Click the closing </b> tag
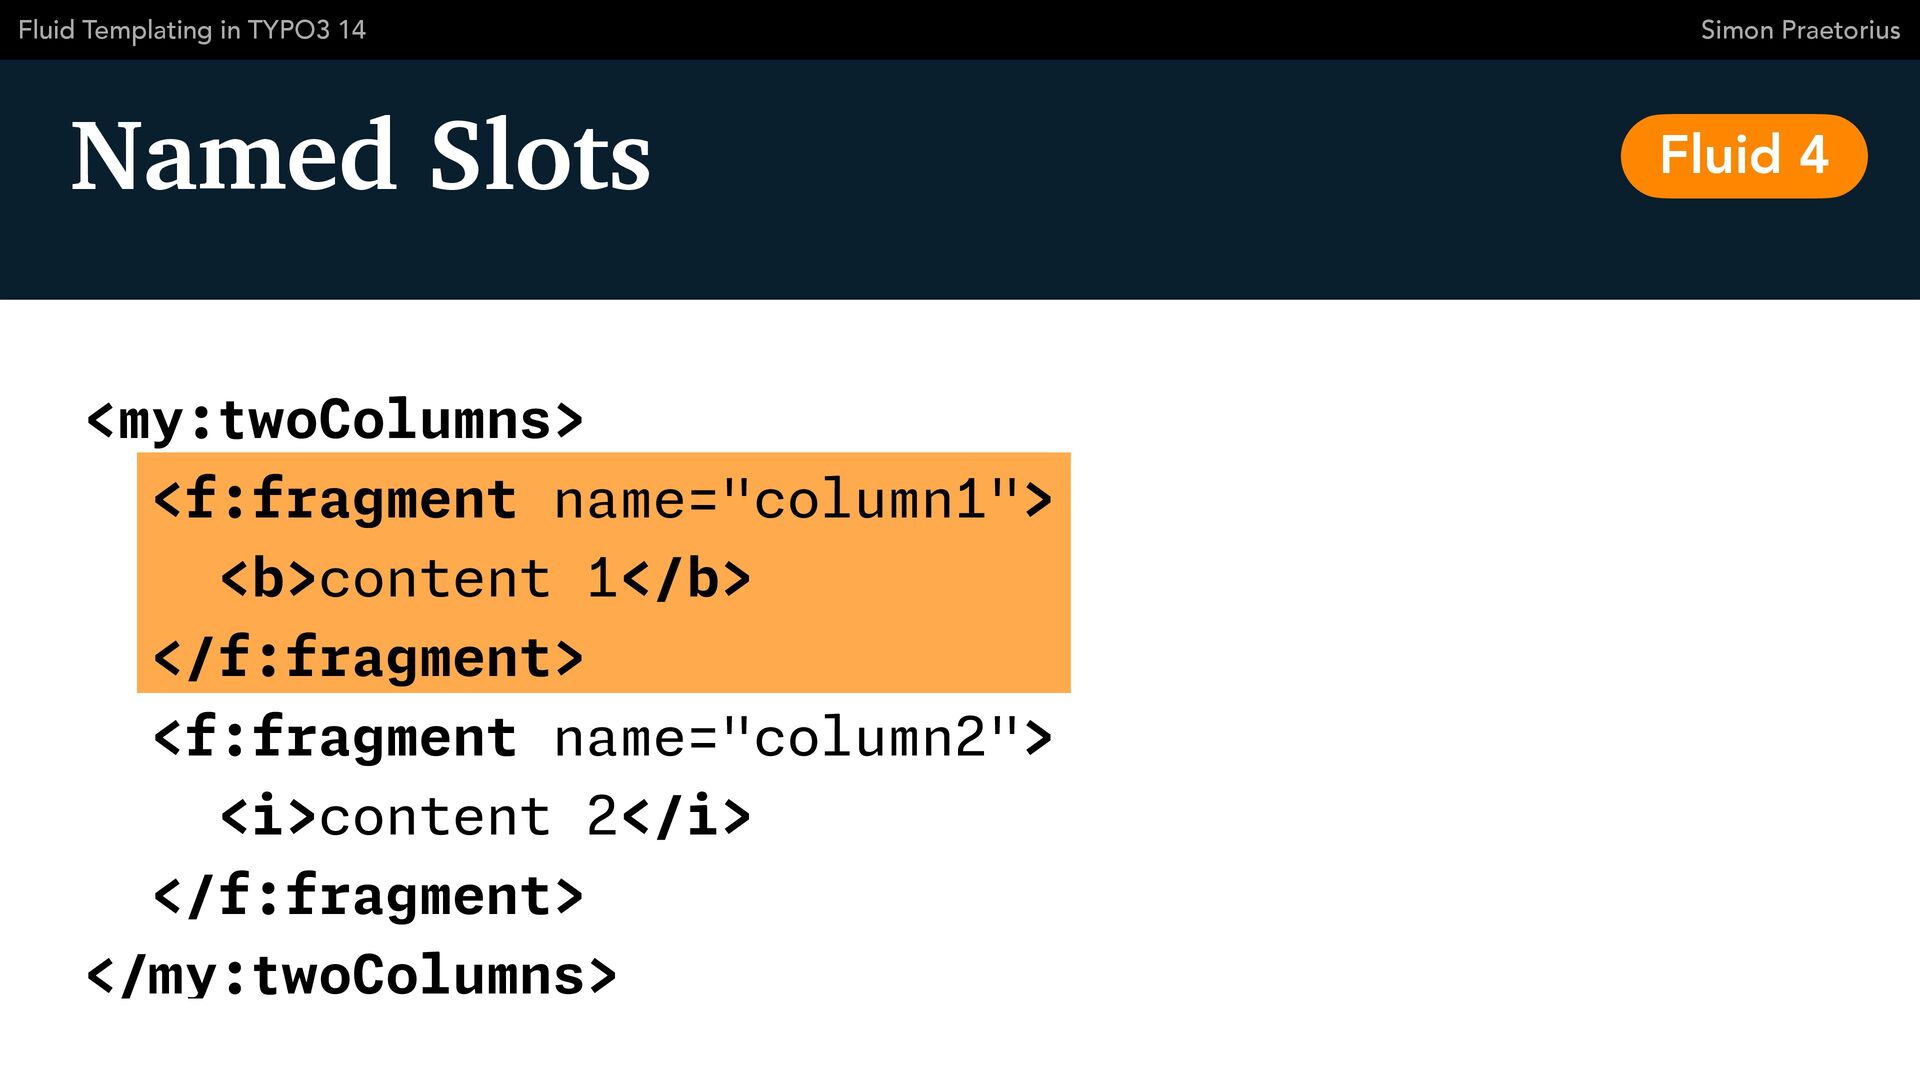The height and width of the screenshot is (1080, 1920). coord(686,579)
